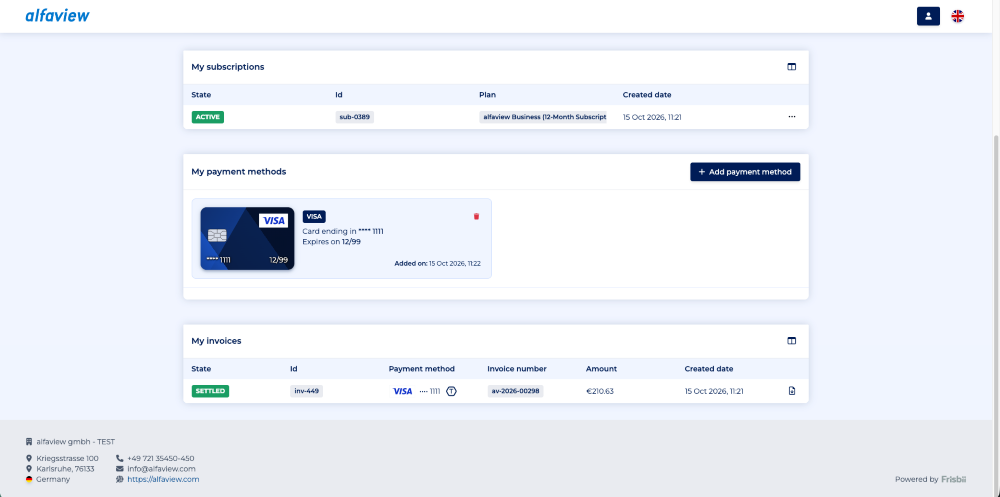Click the phone number +49 721 35450-450

tap(160, 458)
